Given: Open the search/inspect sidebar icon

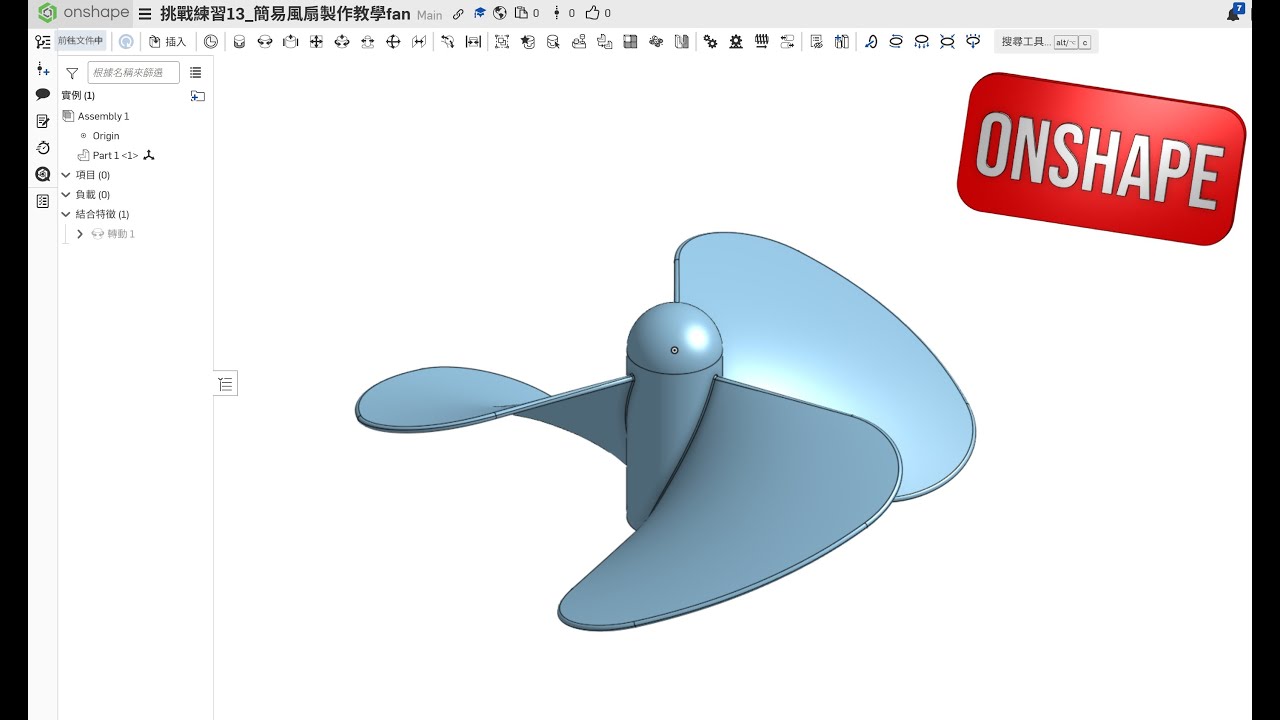Looking at the screenshot, I should pyautogui.click(x=42, y=174).
